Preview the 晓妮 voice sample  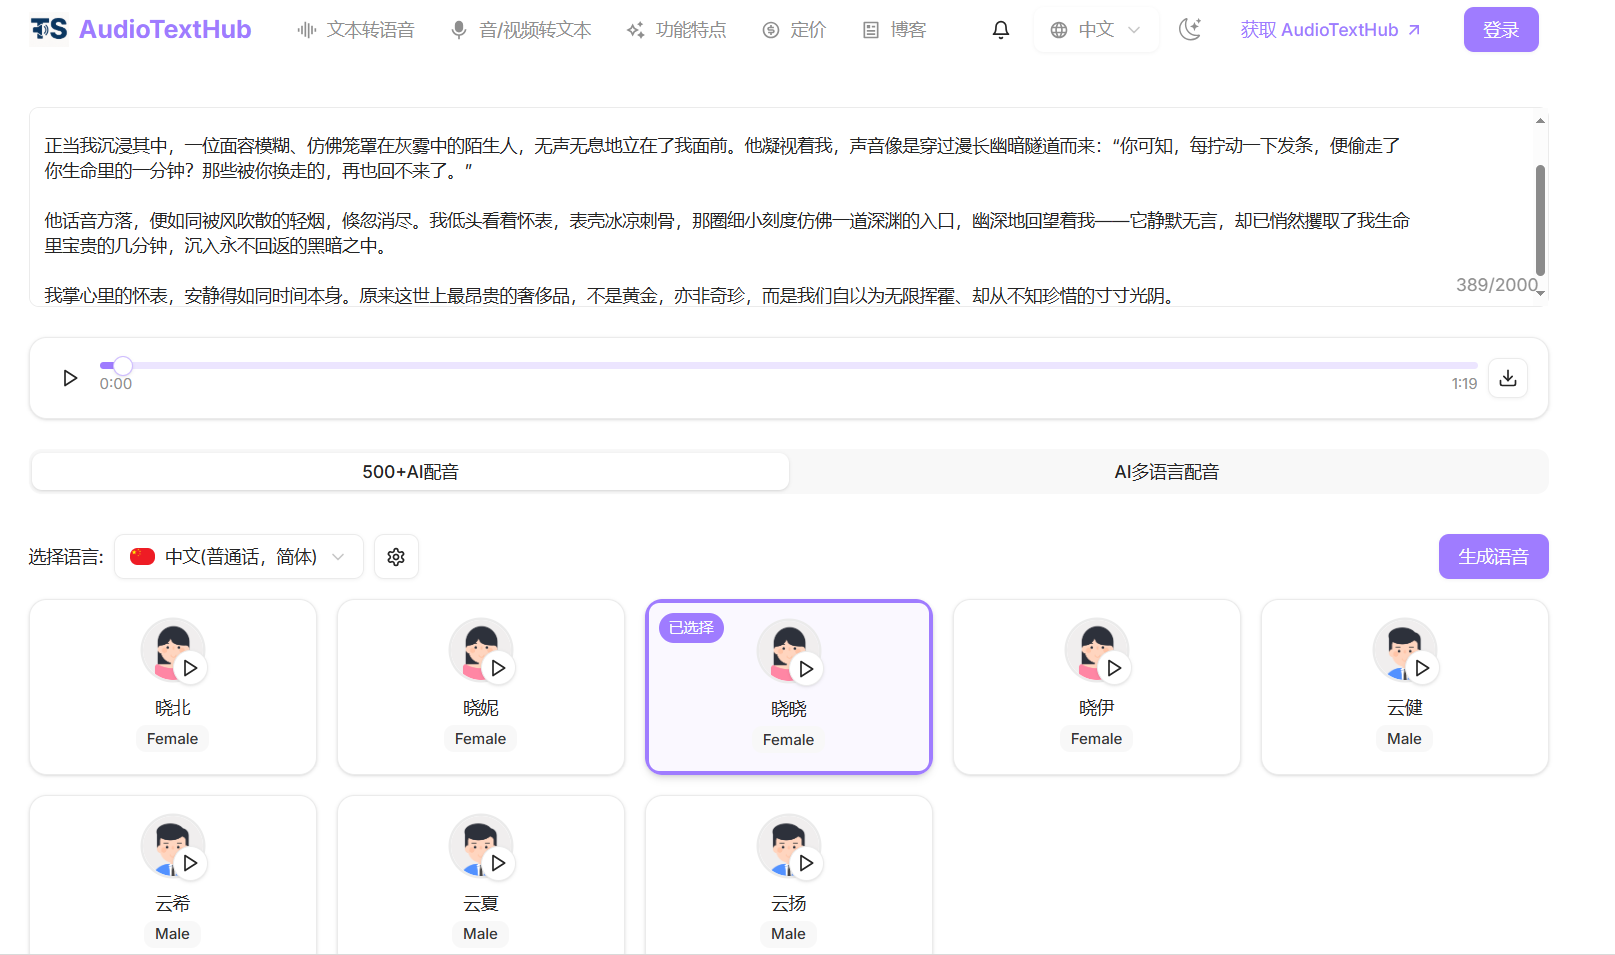pos(498,668)
